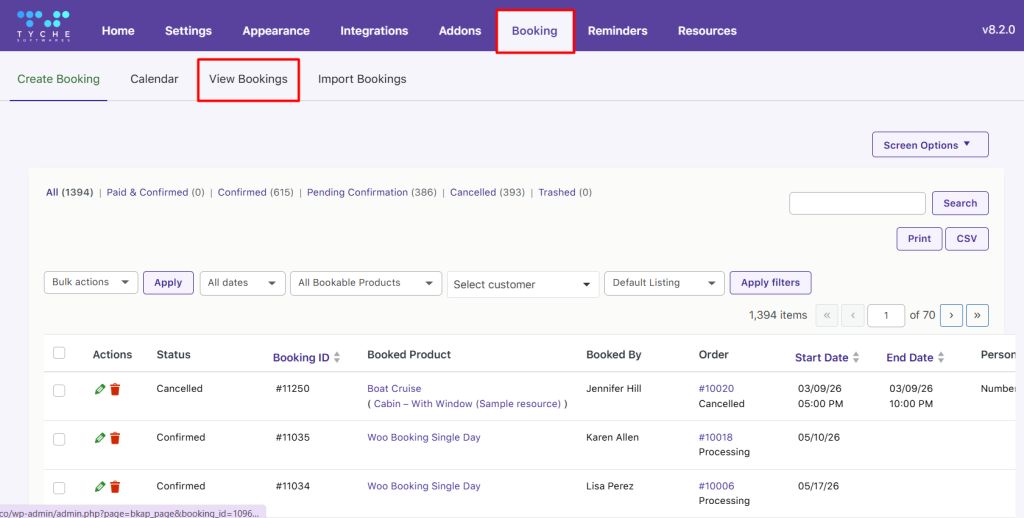Open the Reminders menu item
Viewport: 1024px width, 518px height.
click(617, 31)
